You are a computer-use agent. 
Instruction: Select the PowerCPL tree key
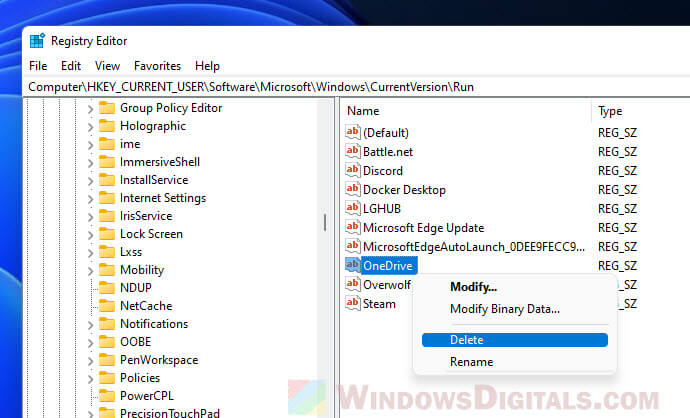tap(147, 396)
